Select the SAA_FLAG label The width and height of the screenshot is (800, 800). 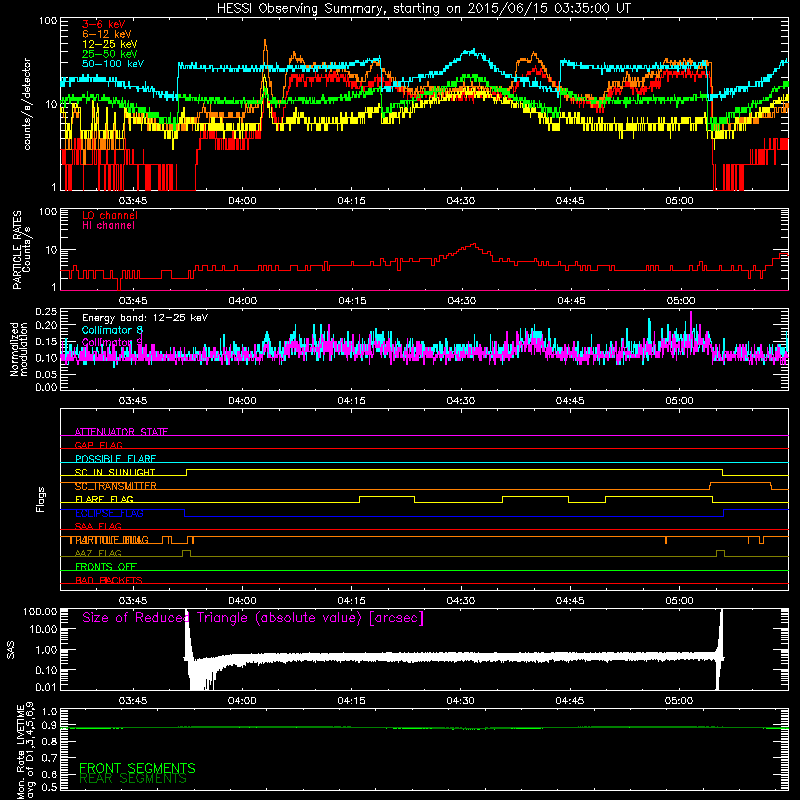point(98,526)
